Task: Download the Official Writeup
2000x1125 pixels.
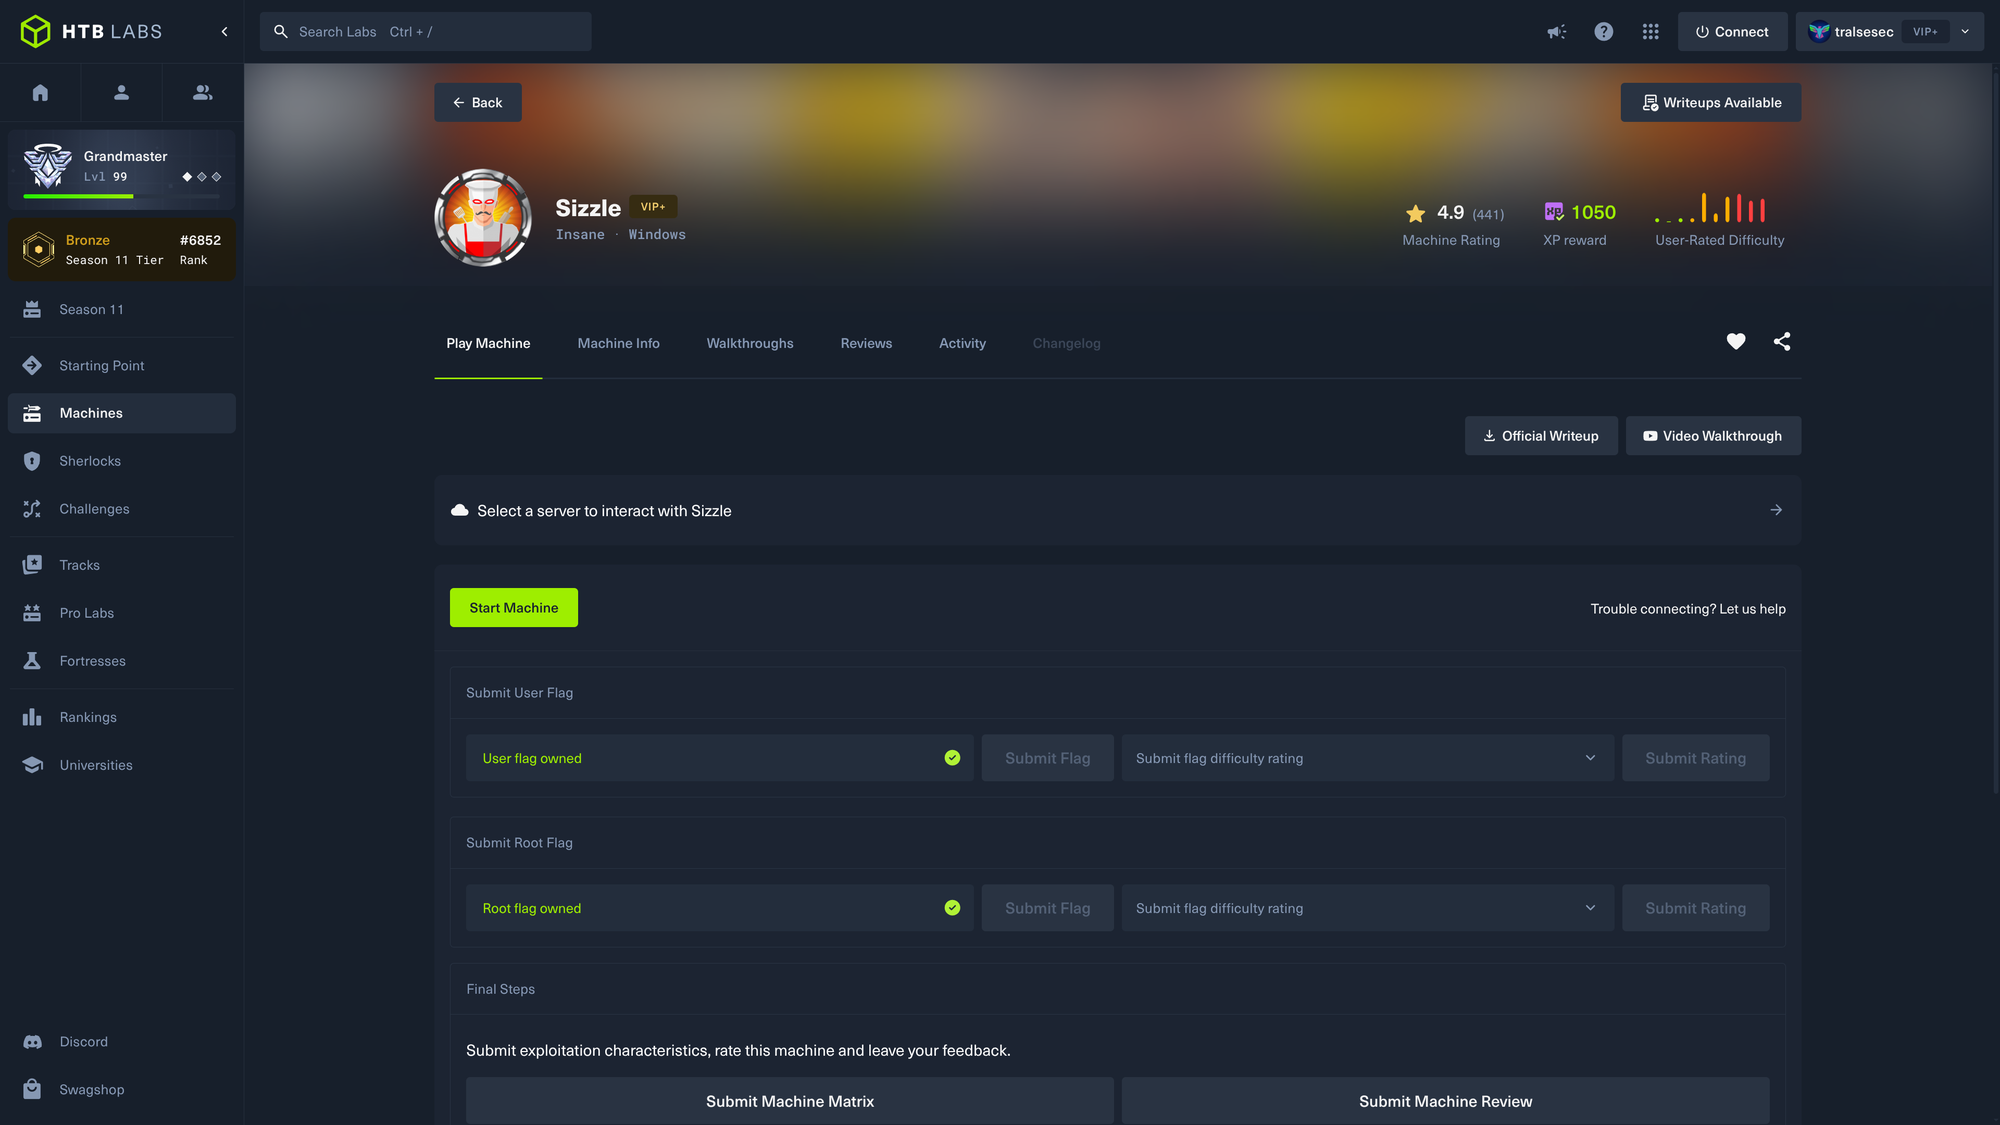Action: (x=1541, y=436)
